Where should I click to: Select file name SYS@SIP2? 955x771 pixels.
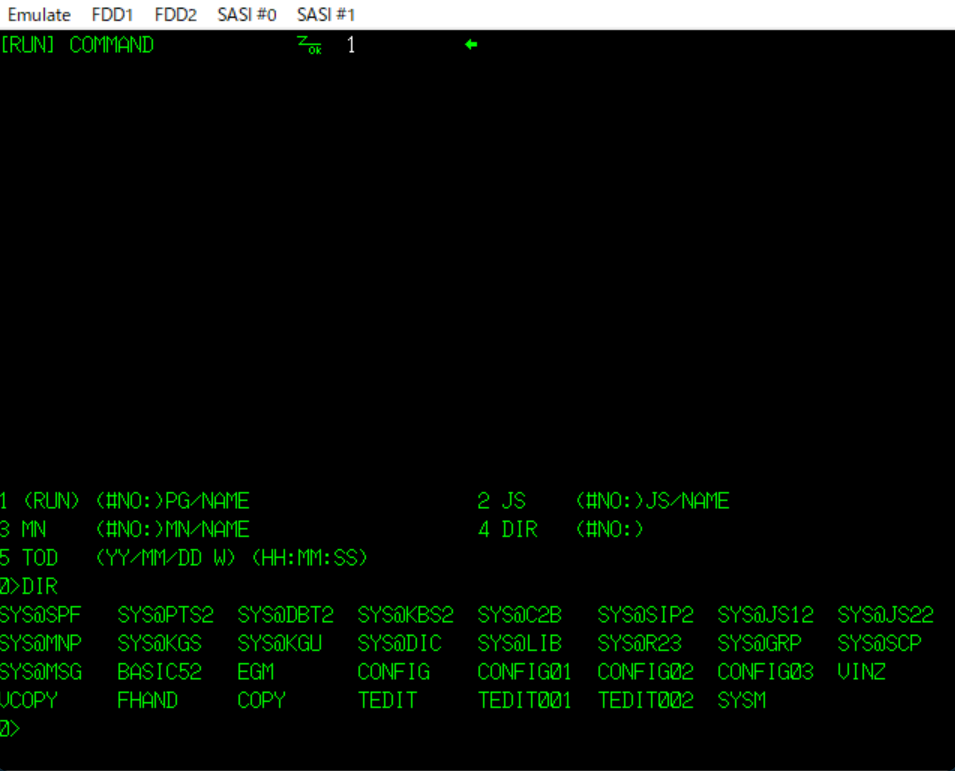(646, 615)
